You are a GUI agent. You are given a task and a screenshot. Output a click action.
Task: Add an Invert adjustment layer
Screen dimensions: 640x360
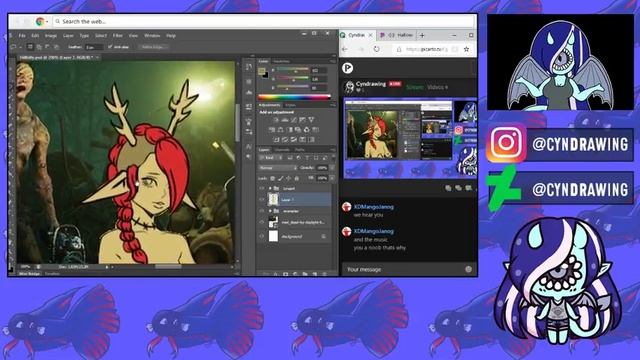coord(276,140)
